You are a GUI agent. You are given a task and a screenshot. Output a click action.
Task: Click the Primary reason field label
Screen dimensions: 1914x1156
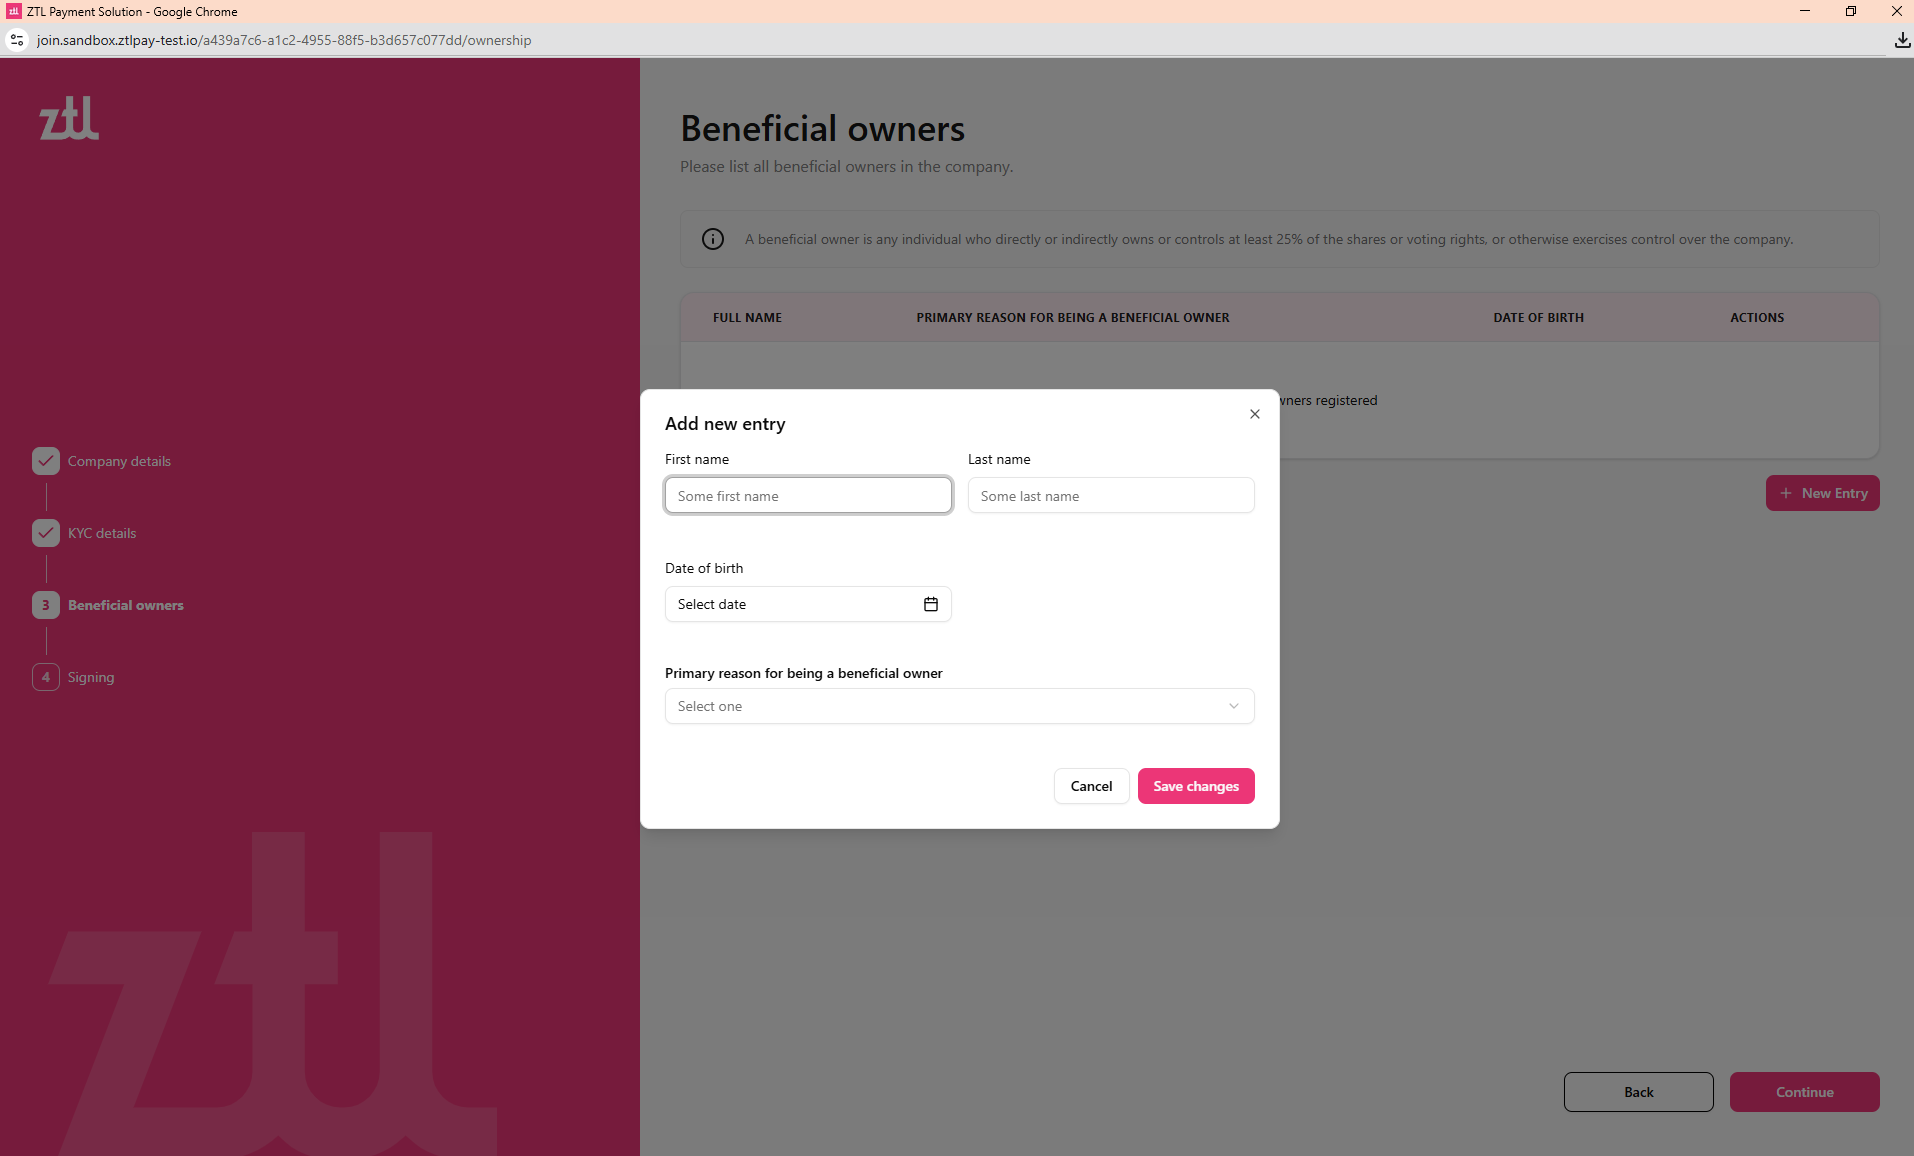click(803, 673)
